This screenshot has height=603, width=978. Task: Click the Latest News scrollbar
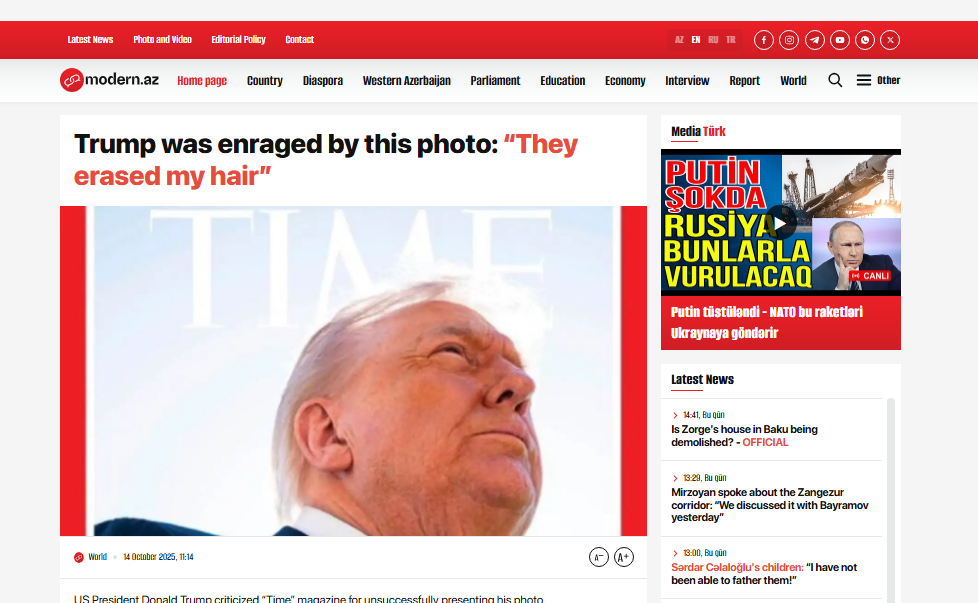click(891, 499)
